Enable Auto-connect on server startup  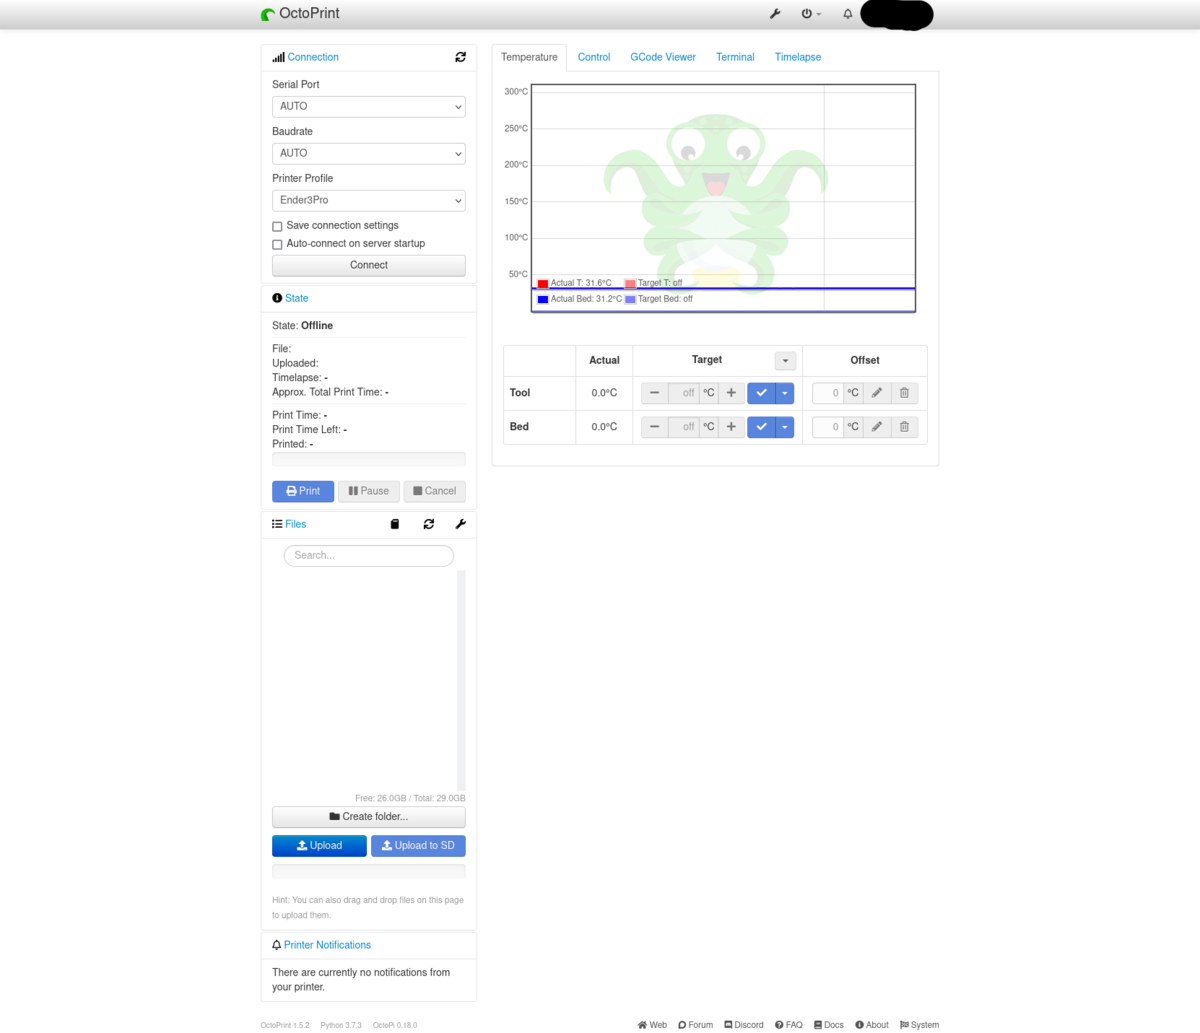click(x=277, y=244)
